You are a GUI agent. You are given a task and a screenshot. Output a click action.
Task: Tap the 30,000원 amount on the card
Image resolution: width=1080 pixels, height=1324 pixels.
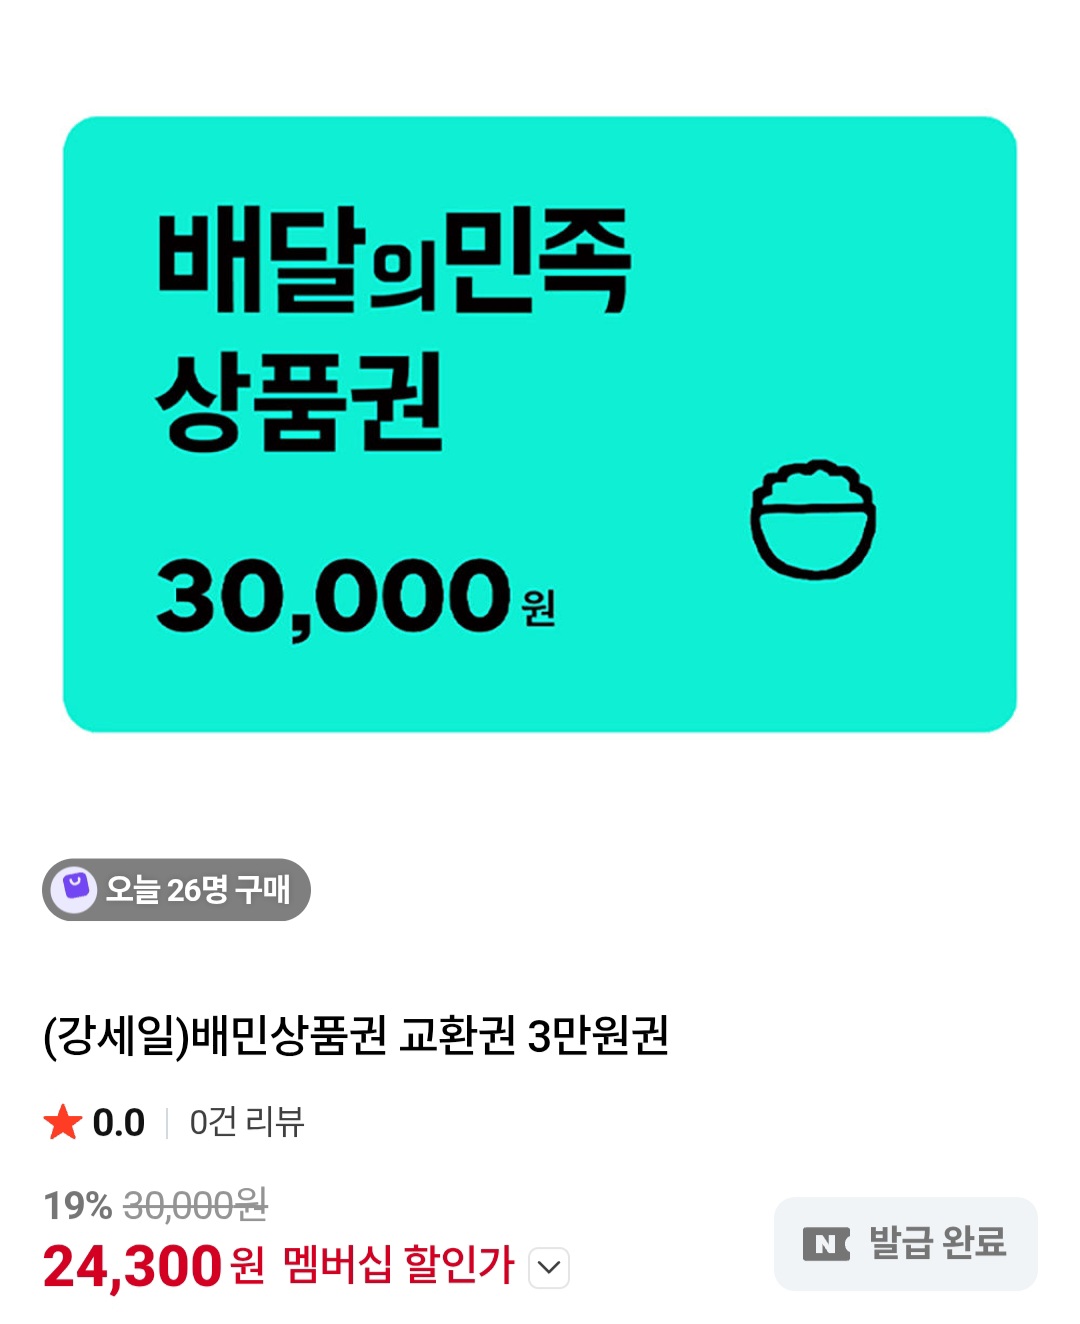tap(355, 597)
